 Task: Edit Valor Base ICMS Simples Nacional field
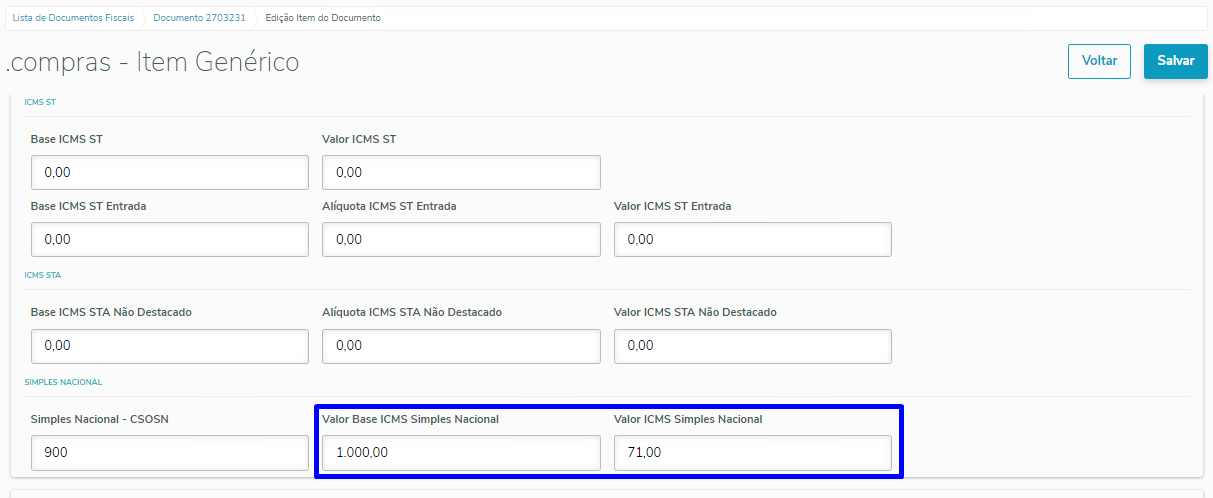click(461, 453)
